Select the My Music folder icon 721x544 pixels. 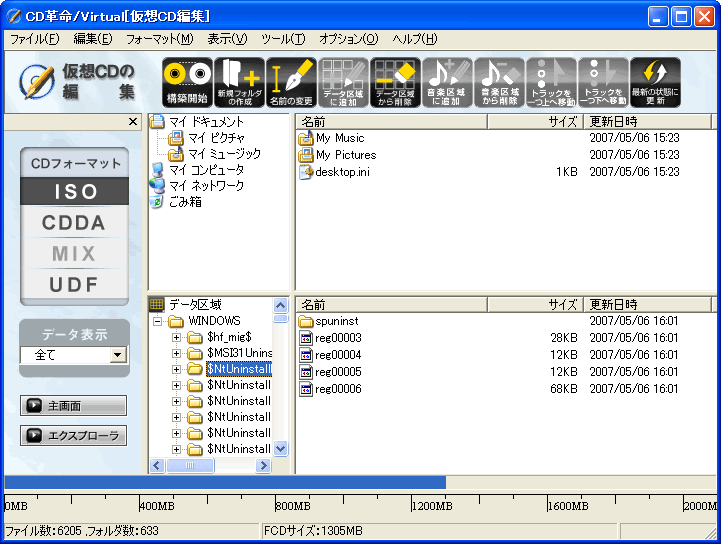click(305, 138)
